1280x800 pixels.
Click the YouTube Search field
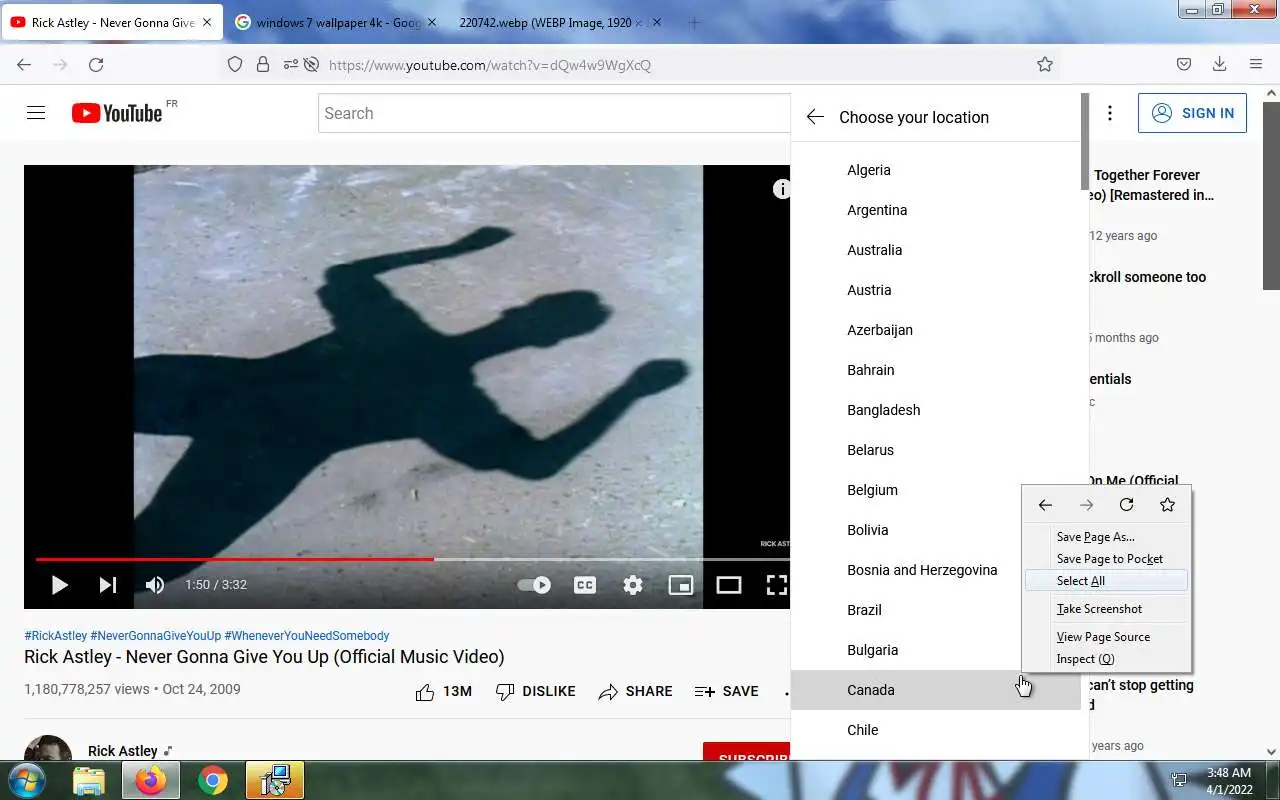click(x=555, y=113)
